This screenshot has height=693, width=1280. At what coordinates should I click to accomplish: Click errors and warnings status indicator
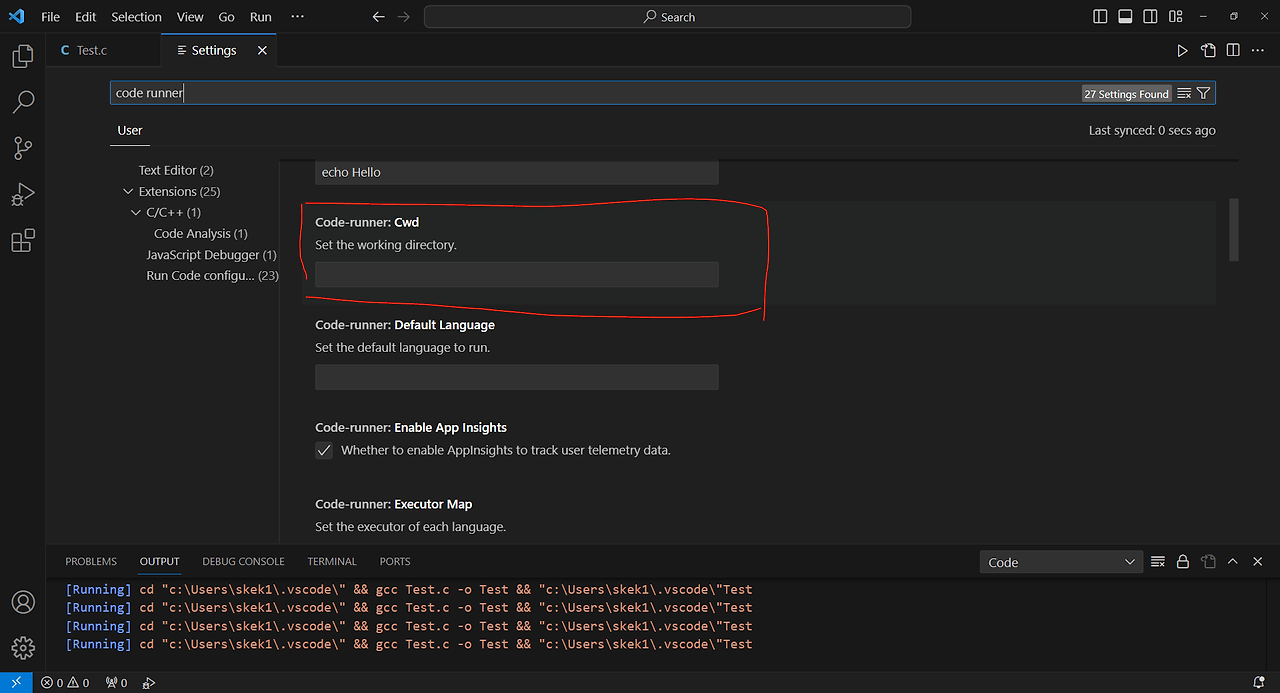[65, 683]
